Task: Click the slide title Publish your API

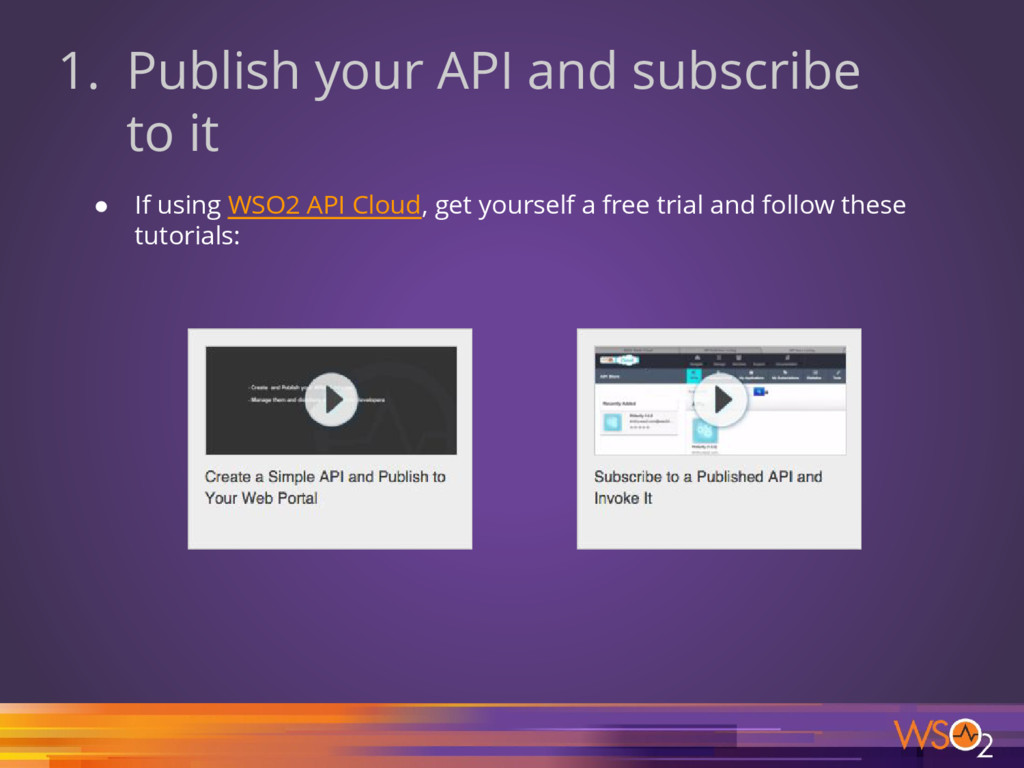Action: coord(460,101)
